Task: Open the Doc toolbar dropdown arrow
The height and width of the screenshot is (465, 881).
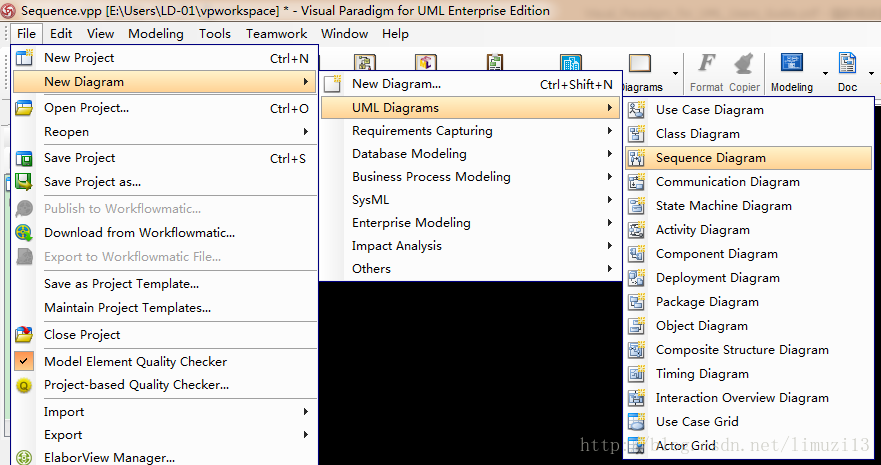Action: [x=871, y=73]
